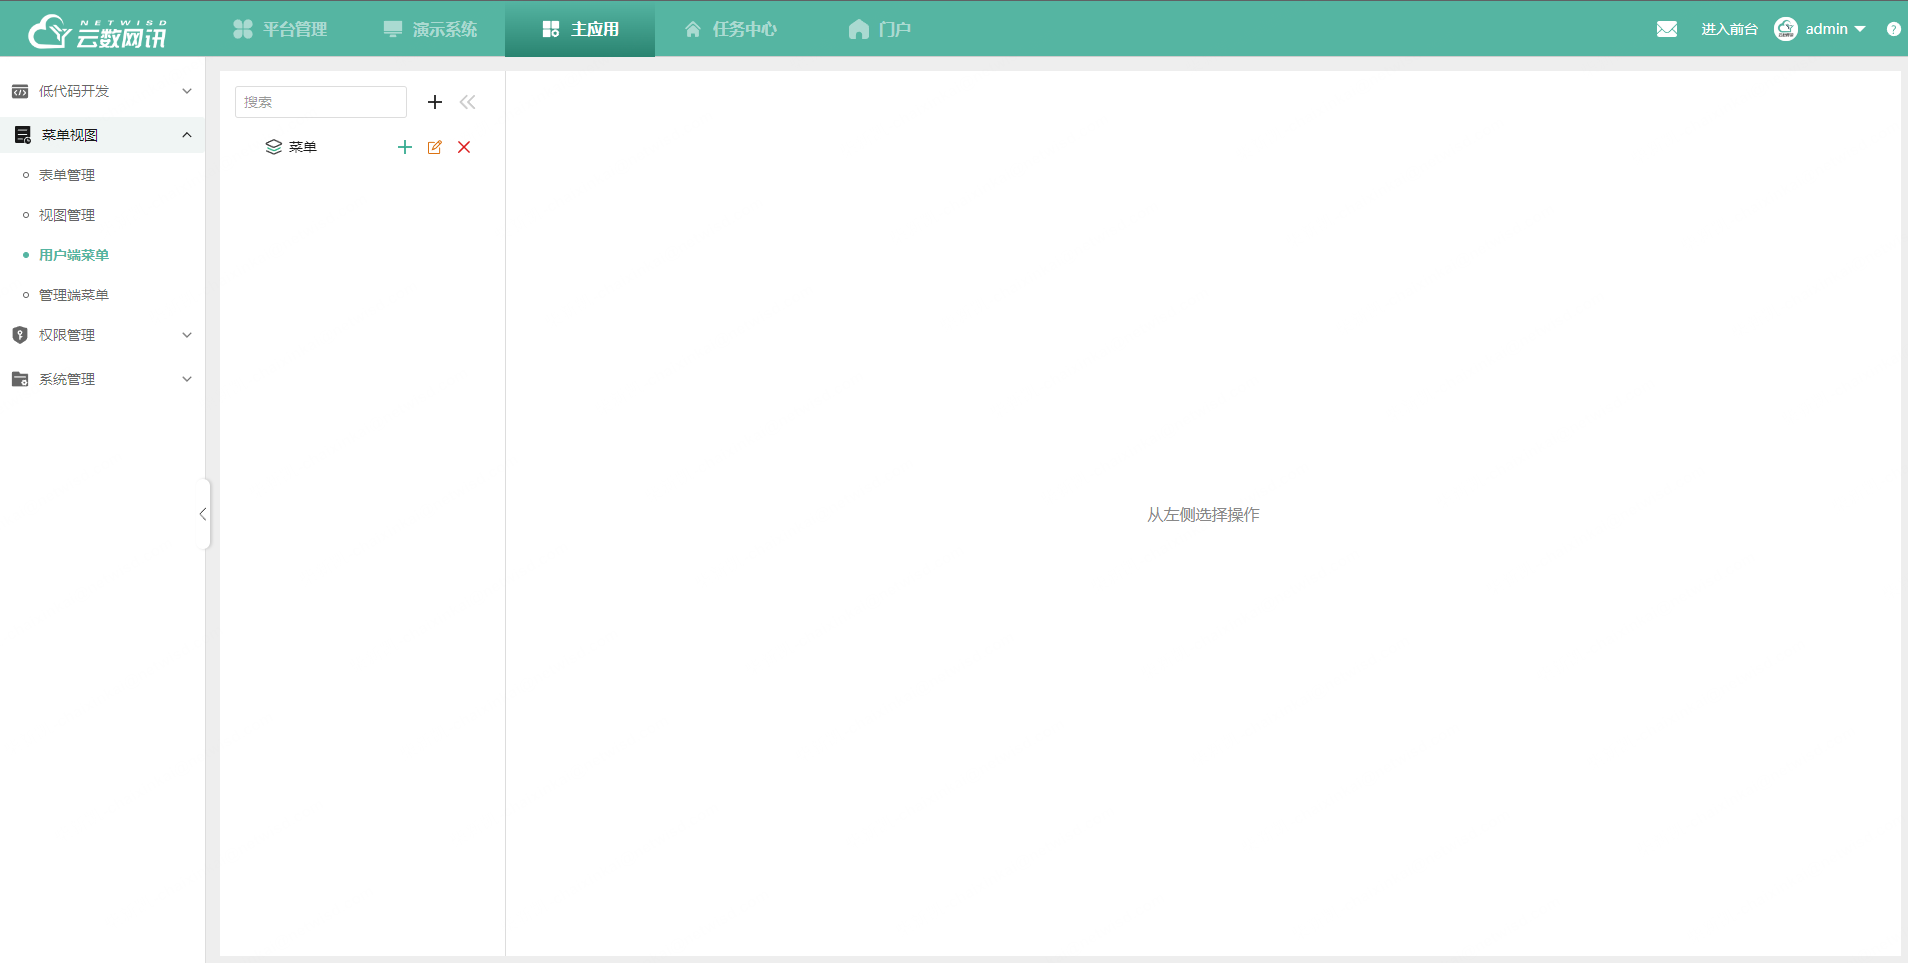Switch to the 任务中心 tab
Viewport: 1908px width, 963px height.
(x=730, y=28)
